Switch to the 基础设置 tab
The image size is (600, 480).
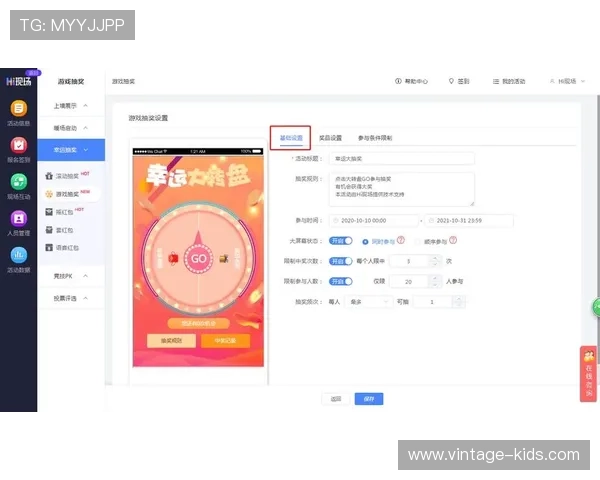click(291, 138)
